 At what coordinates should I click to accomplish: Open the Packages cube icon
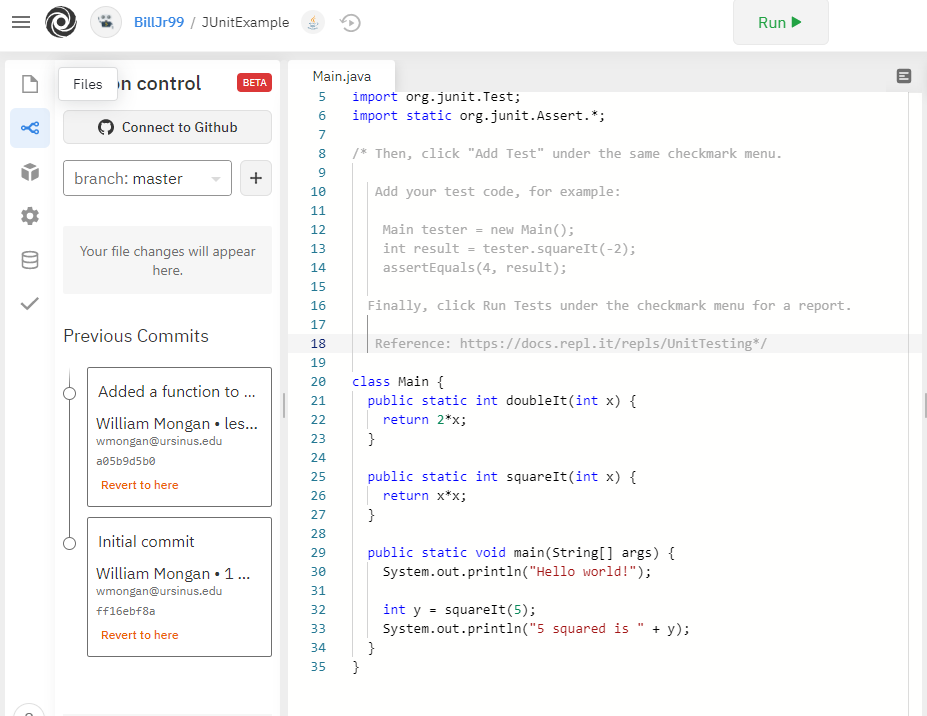tap(30, 172)
